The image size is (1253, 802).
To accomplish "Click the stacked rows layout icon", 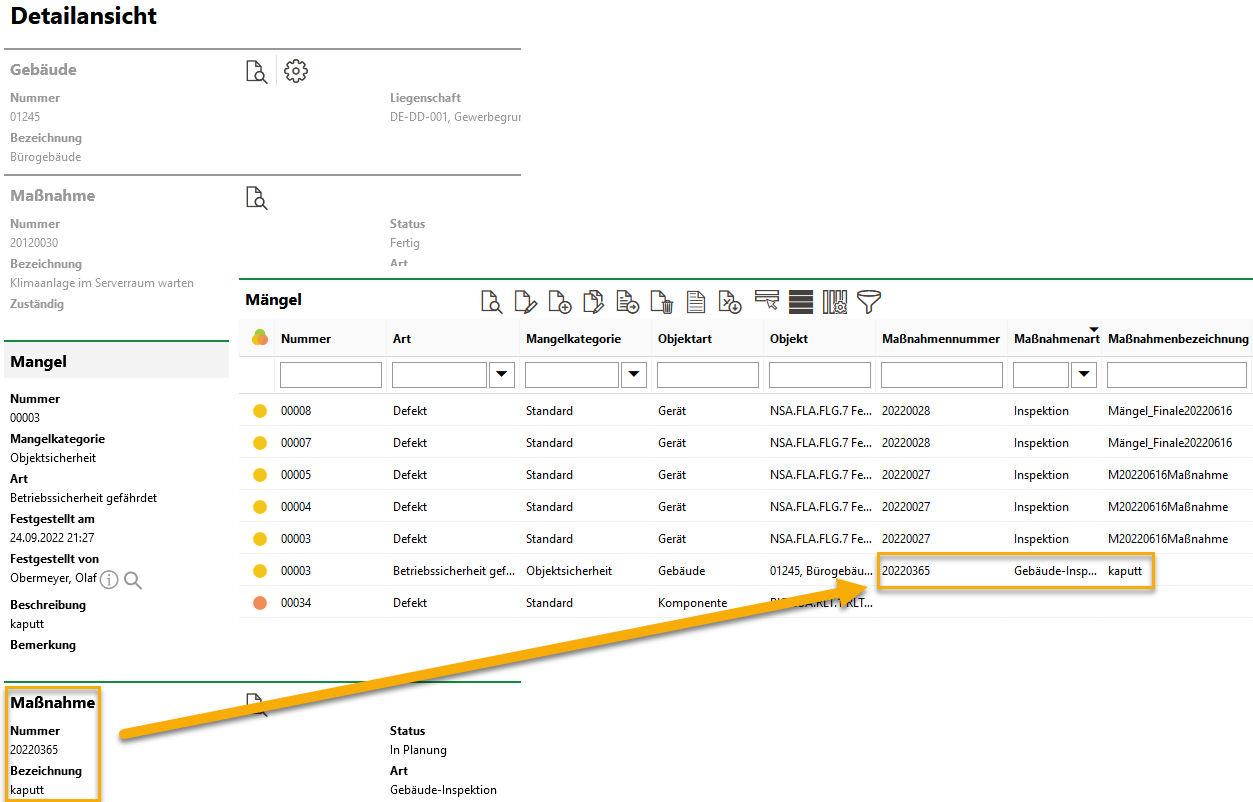I will click(800, 301).
